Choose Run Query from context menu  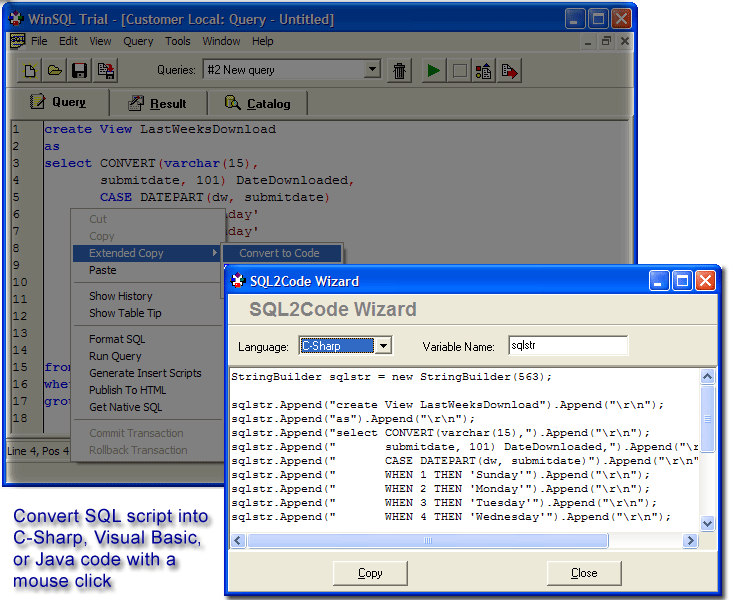point(146,356)
